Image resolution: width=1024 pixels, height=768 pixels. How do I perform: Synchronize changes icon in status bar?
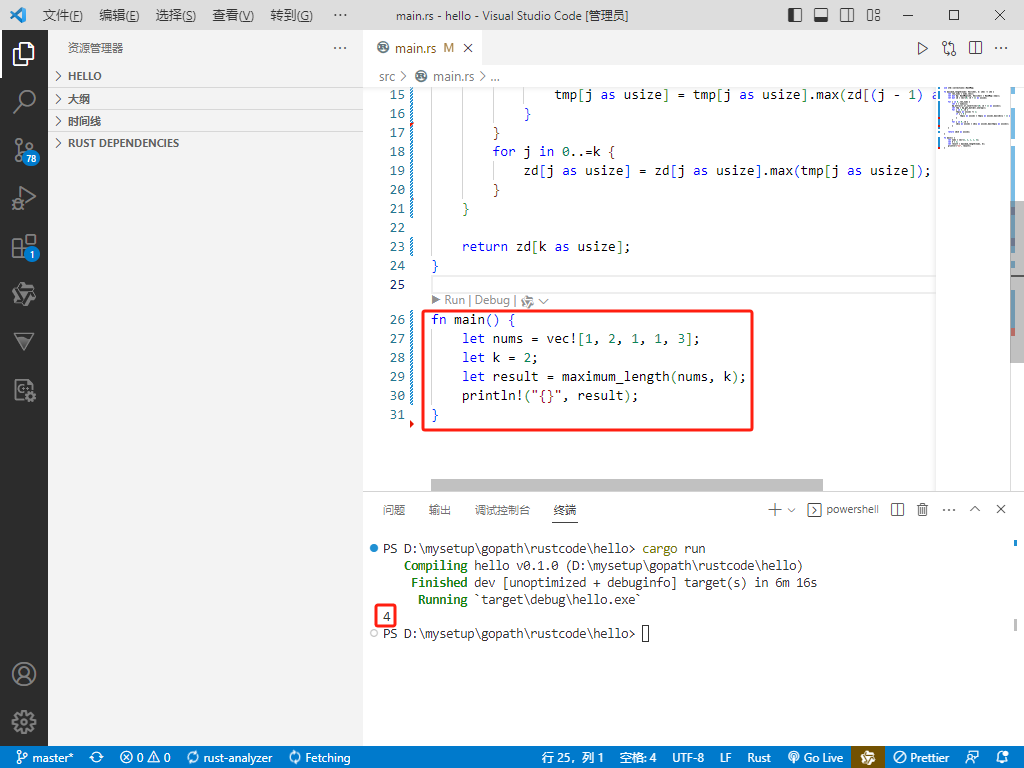pos(97,758)
